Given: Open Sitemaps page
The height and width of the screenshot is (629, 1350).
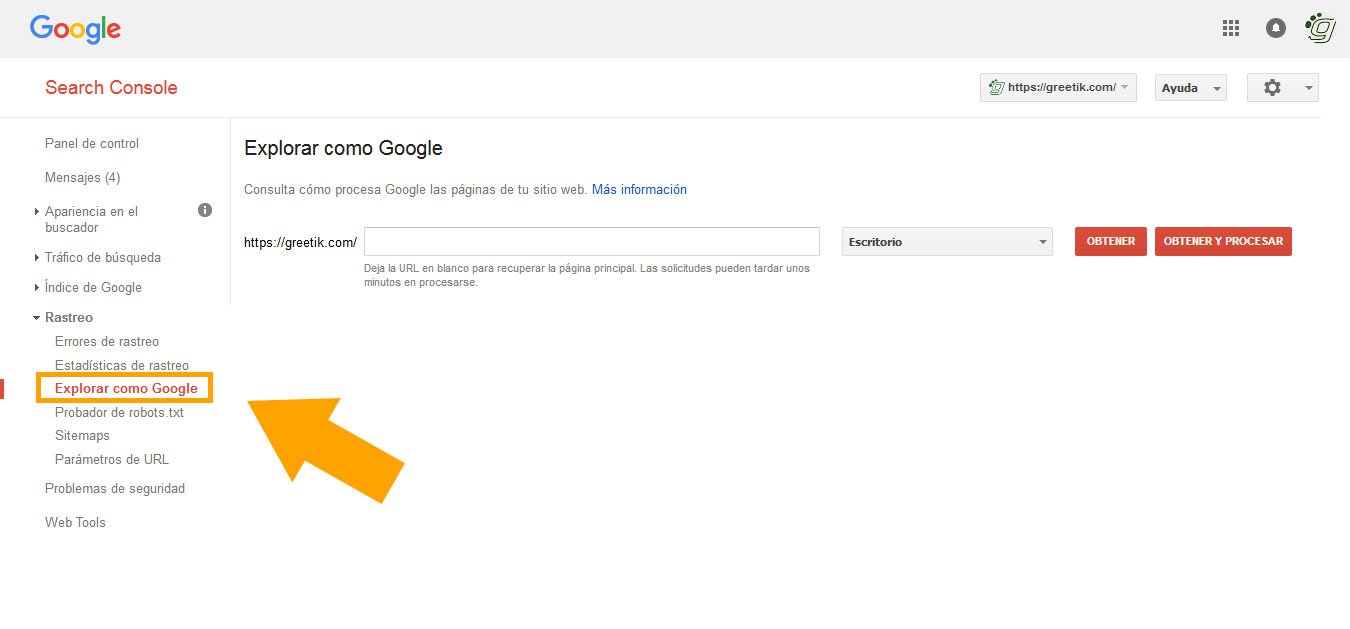Looking at the screenshot, I should point(82,435).
